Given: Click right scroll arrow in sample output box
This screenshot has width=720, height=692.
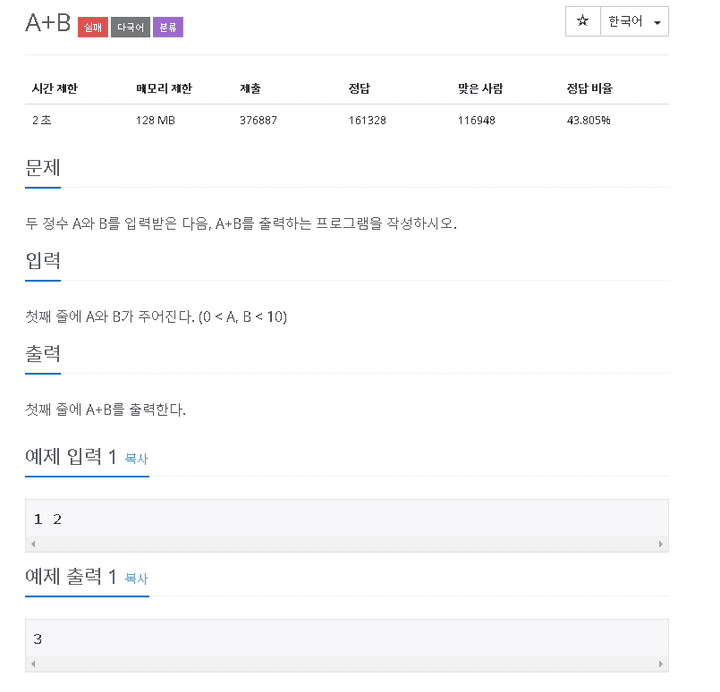Looking at the screenshot, I should point(661,664).
